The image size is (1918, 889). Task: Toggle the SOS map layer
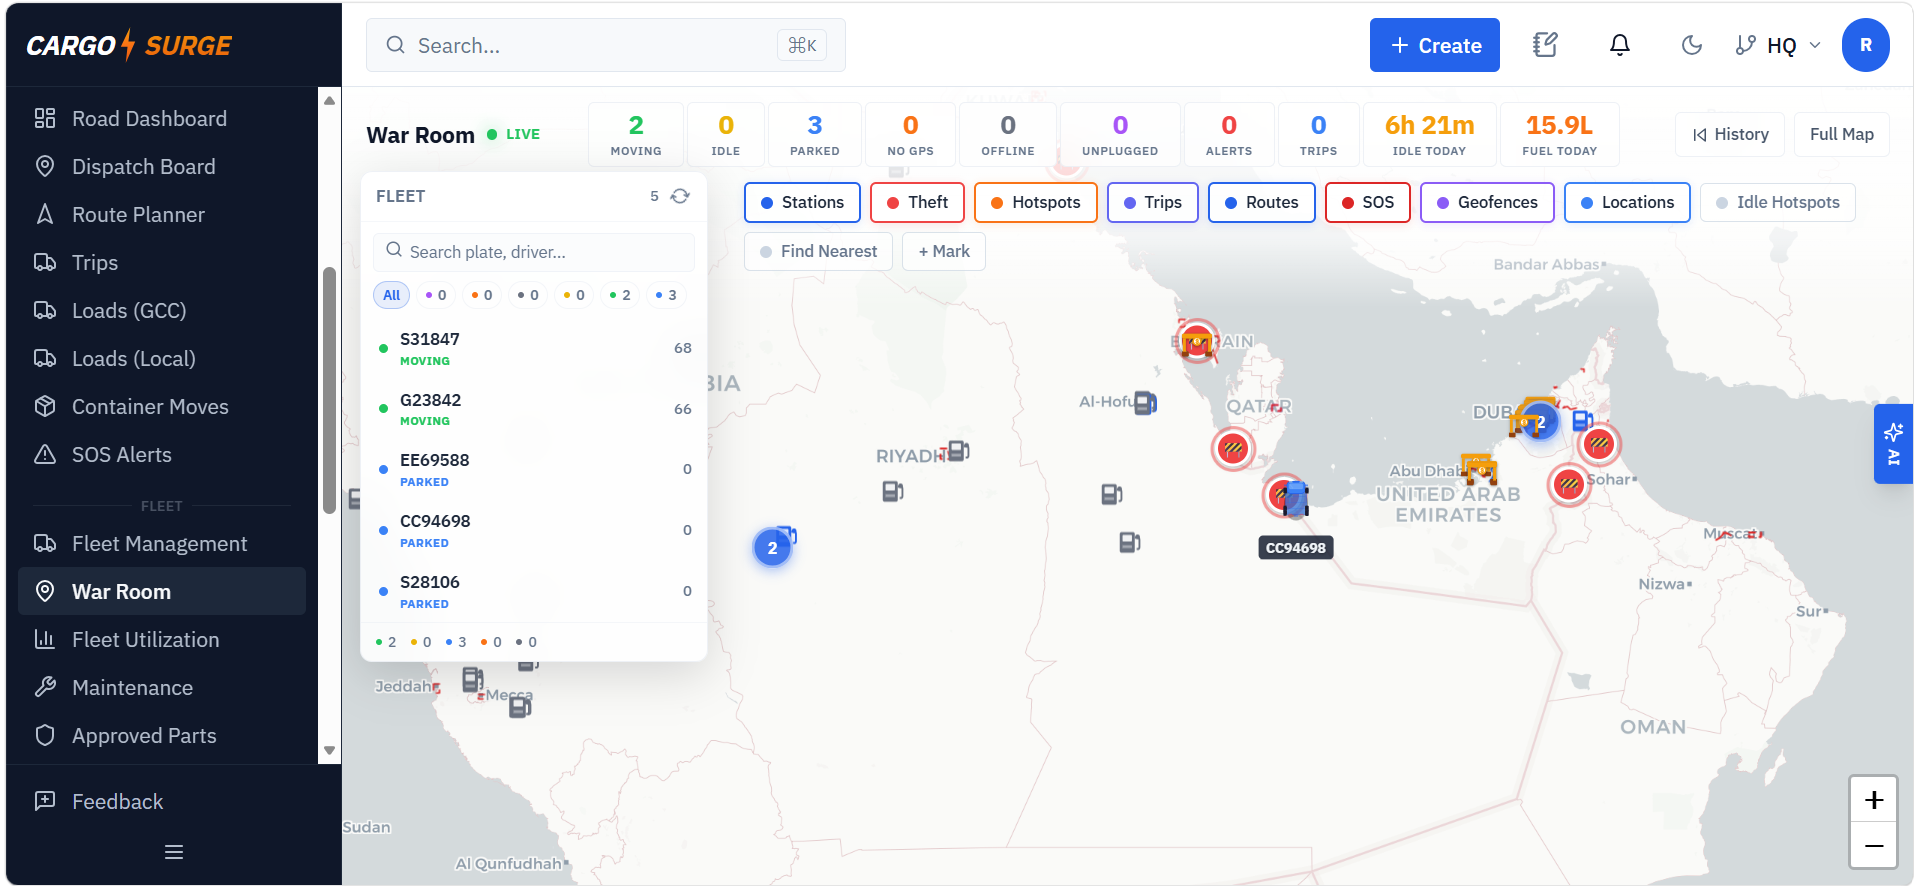1367,202
